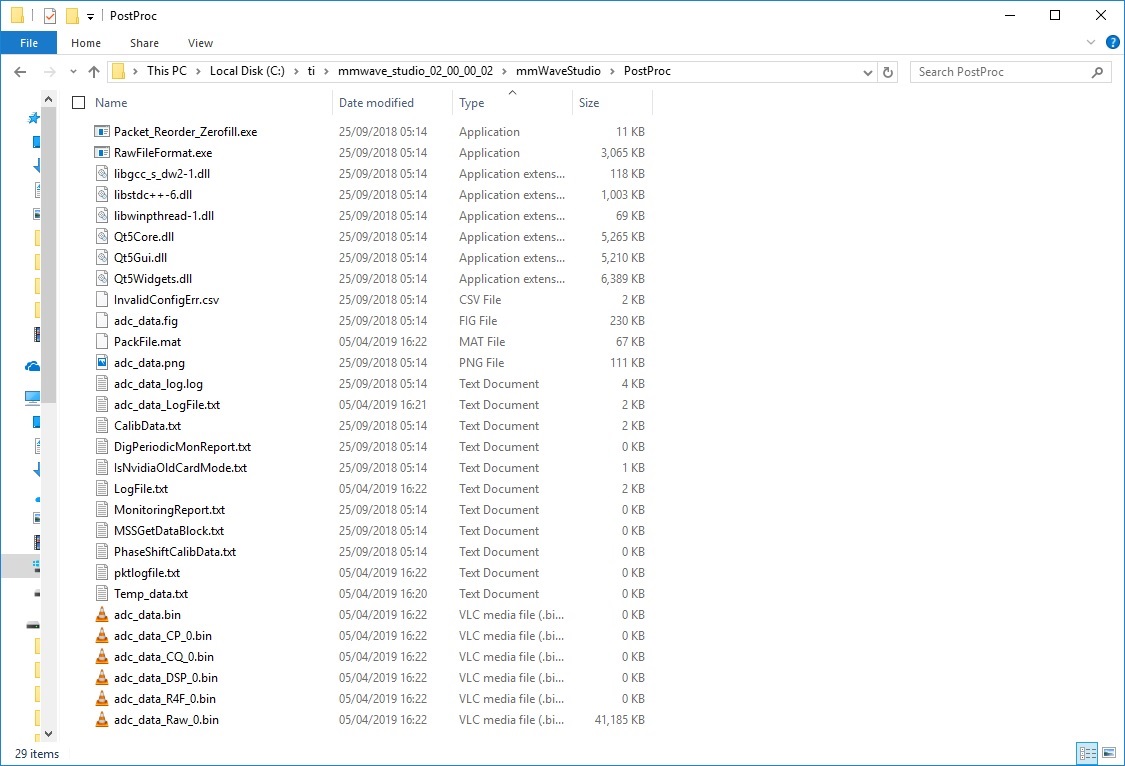Select file adc_data.fig
The image size is (1125, 766).
click(146, 321)
